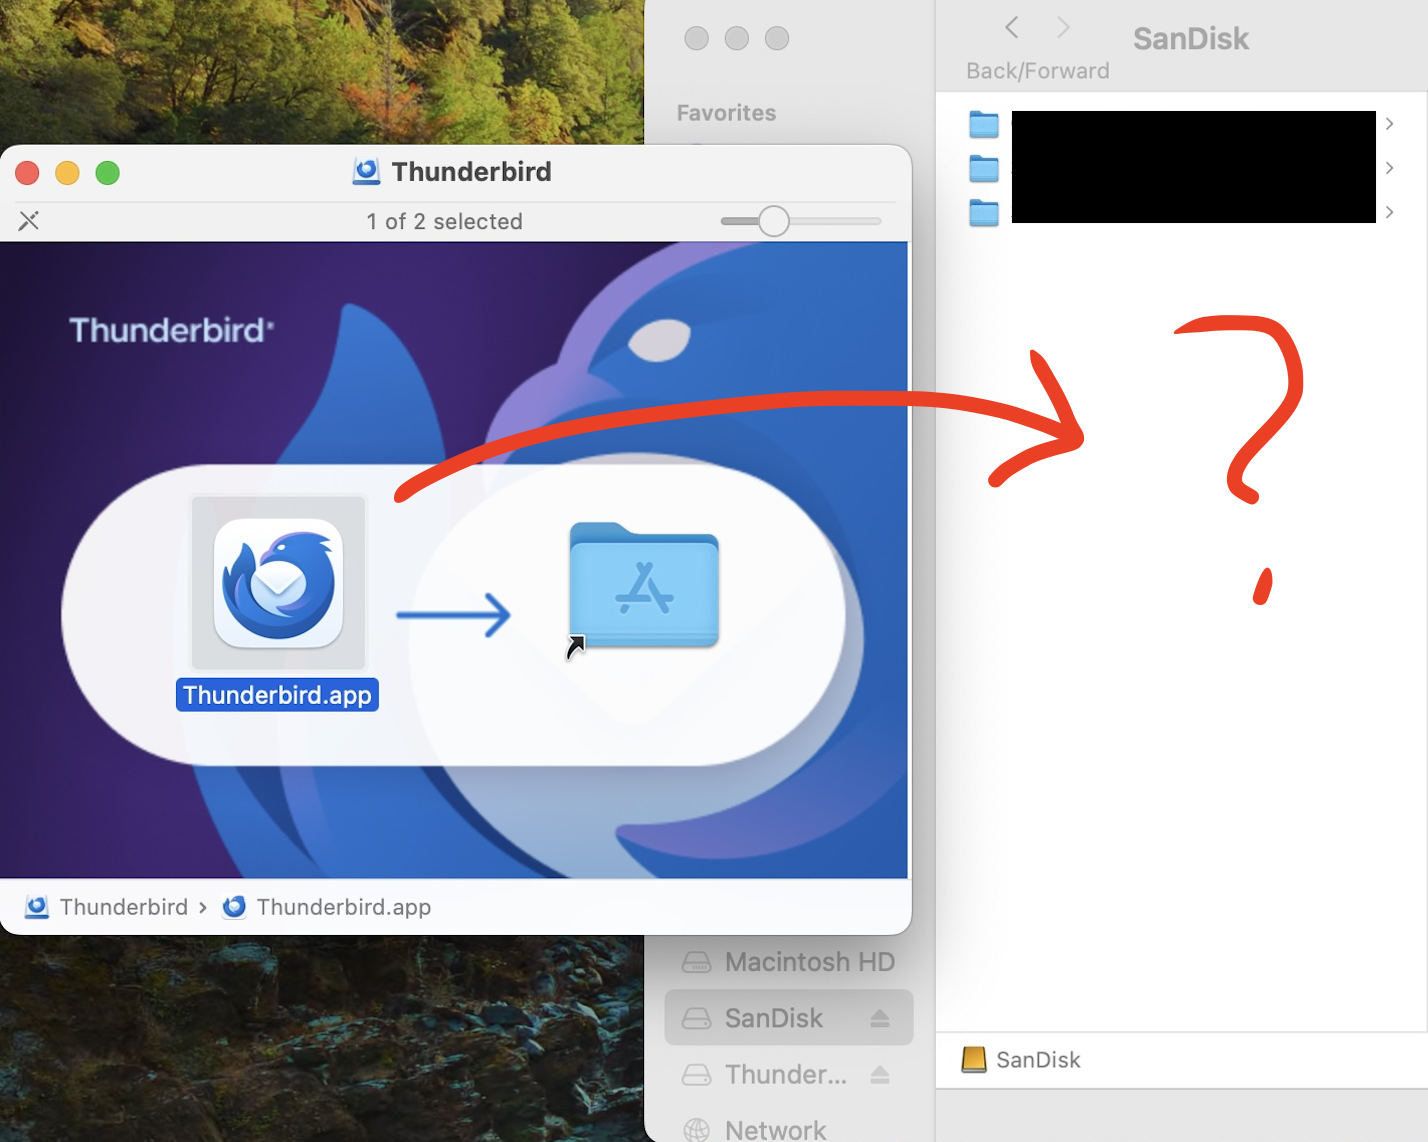Image resolution: width=1428 pixels, height=1142 pixels.
Task: Open Macintosh HD in the Finder sidebar
Action: 789,962
